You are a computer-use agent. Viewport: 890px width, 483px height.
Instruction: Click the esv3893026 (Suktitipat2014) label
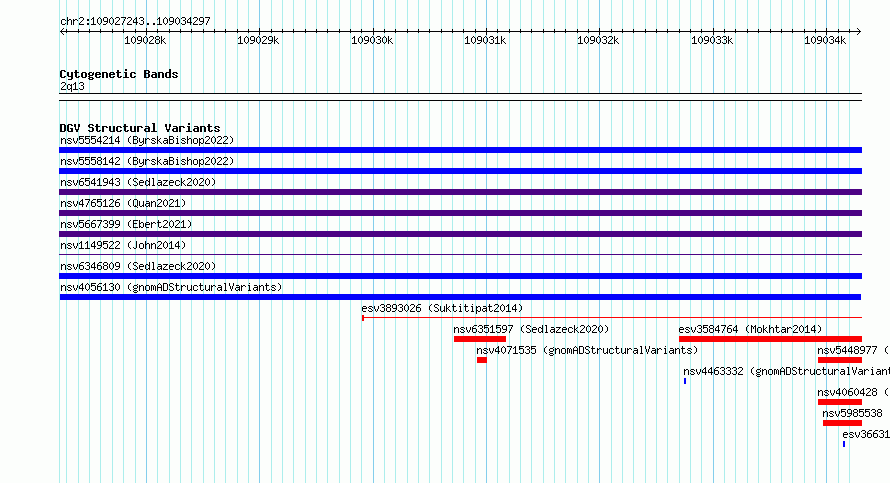(x=442, y=308)
